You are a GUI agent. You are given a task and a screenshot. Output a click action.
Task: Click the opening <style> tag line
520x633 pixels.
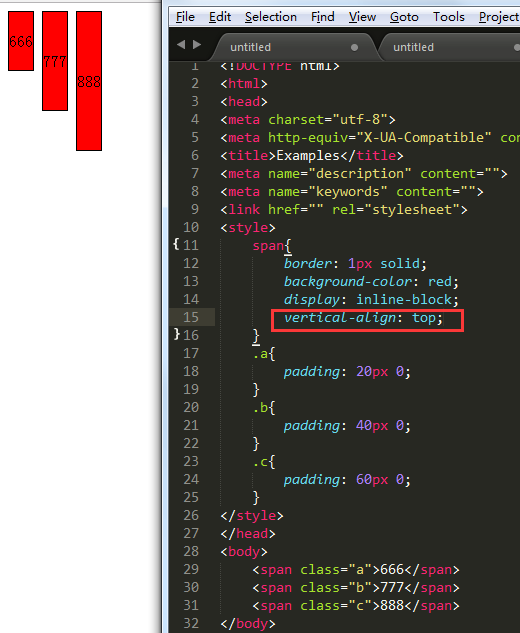[x=248, y=228]
